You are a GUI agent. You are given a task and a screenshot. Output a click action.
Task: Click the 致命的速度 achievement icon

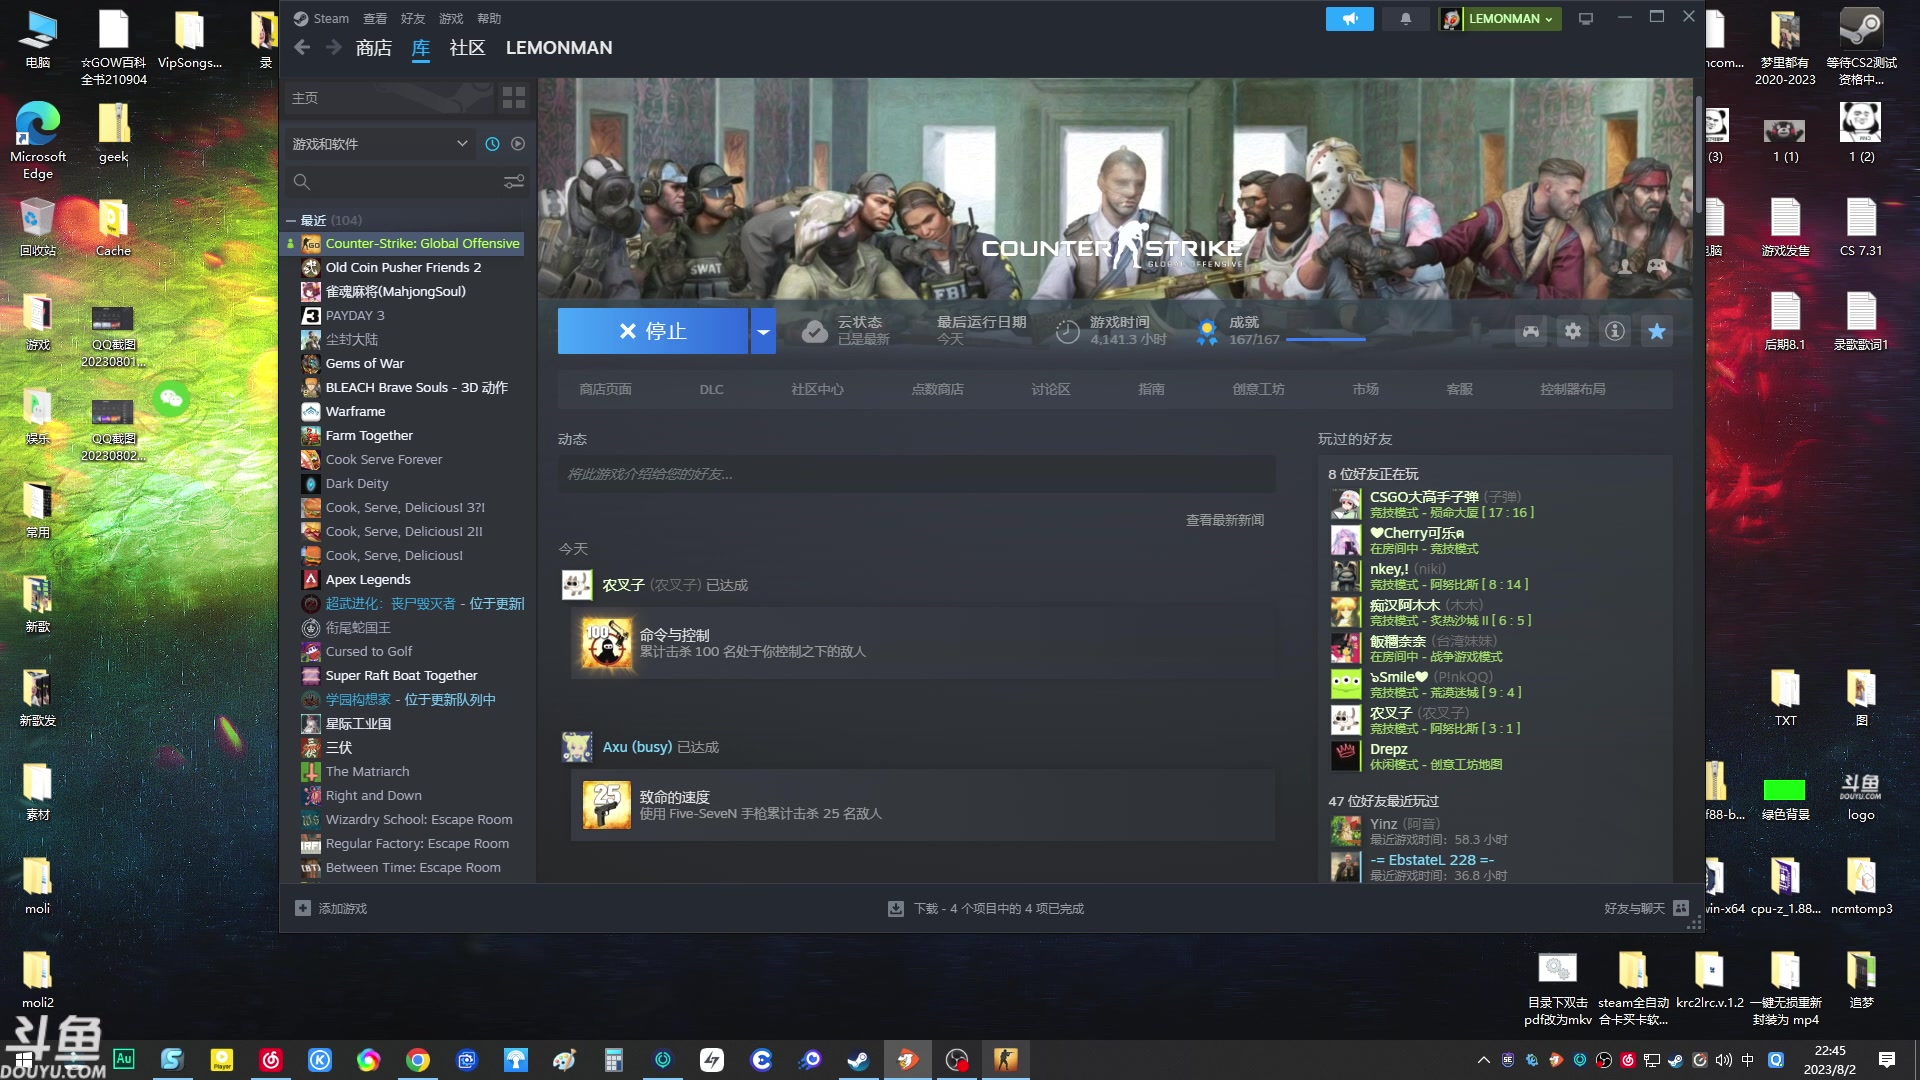607,805
